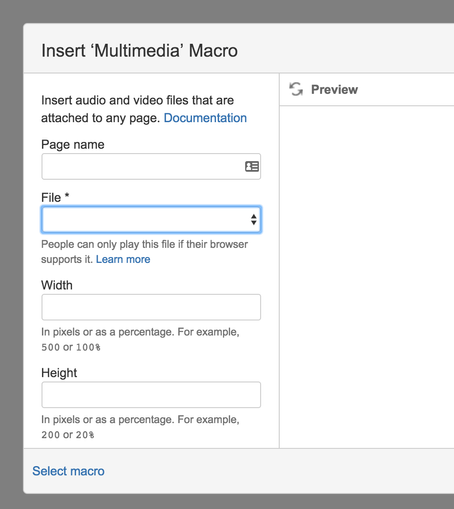This screenshot has height=509, width=454.
Task: Open the Learn more link
Action: 123,259
